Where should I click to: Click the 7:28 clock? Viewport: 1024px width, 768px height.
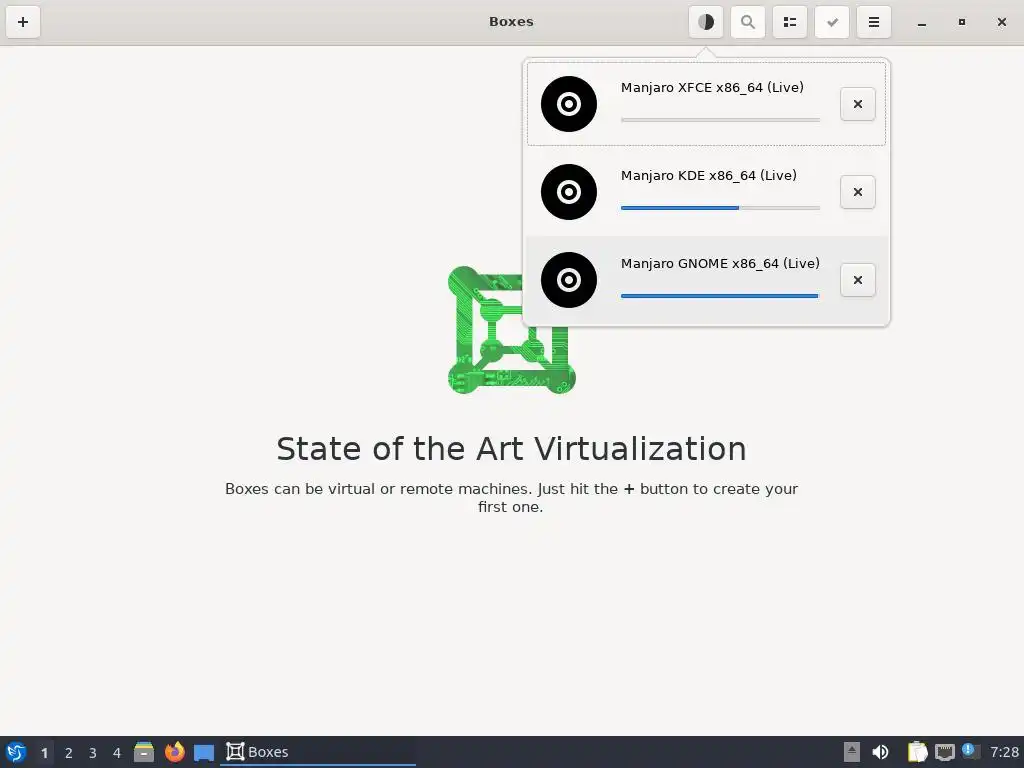pos(1004,752)
